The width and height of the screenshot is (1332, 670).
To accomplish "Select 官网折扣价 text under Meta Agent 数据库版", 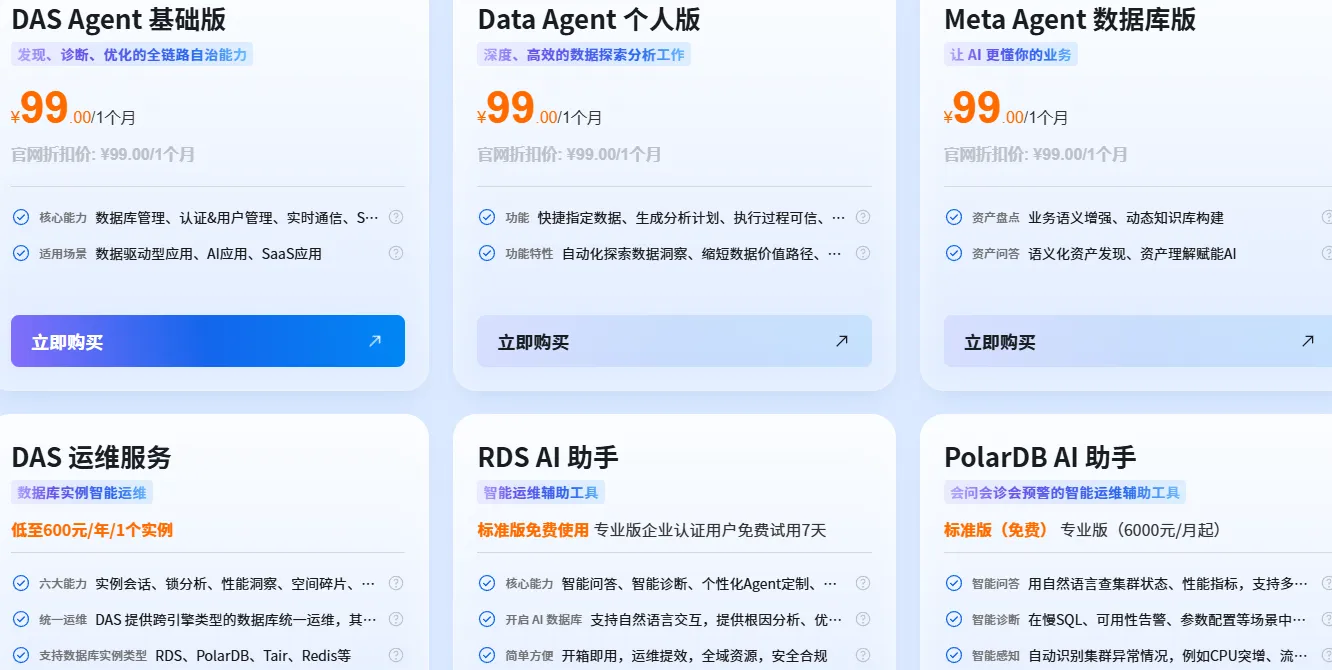I will pos(1036,154).
